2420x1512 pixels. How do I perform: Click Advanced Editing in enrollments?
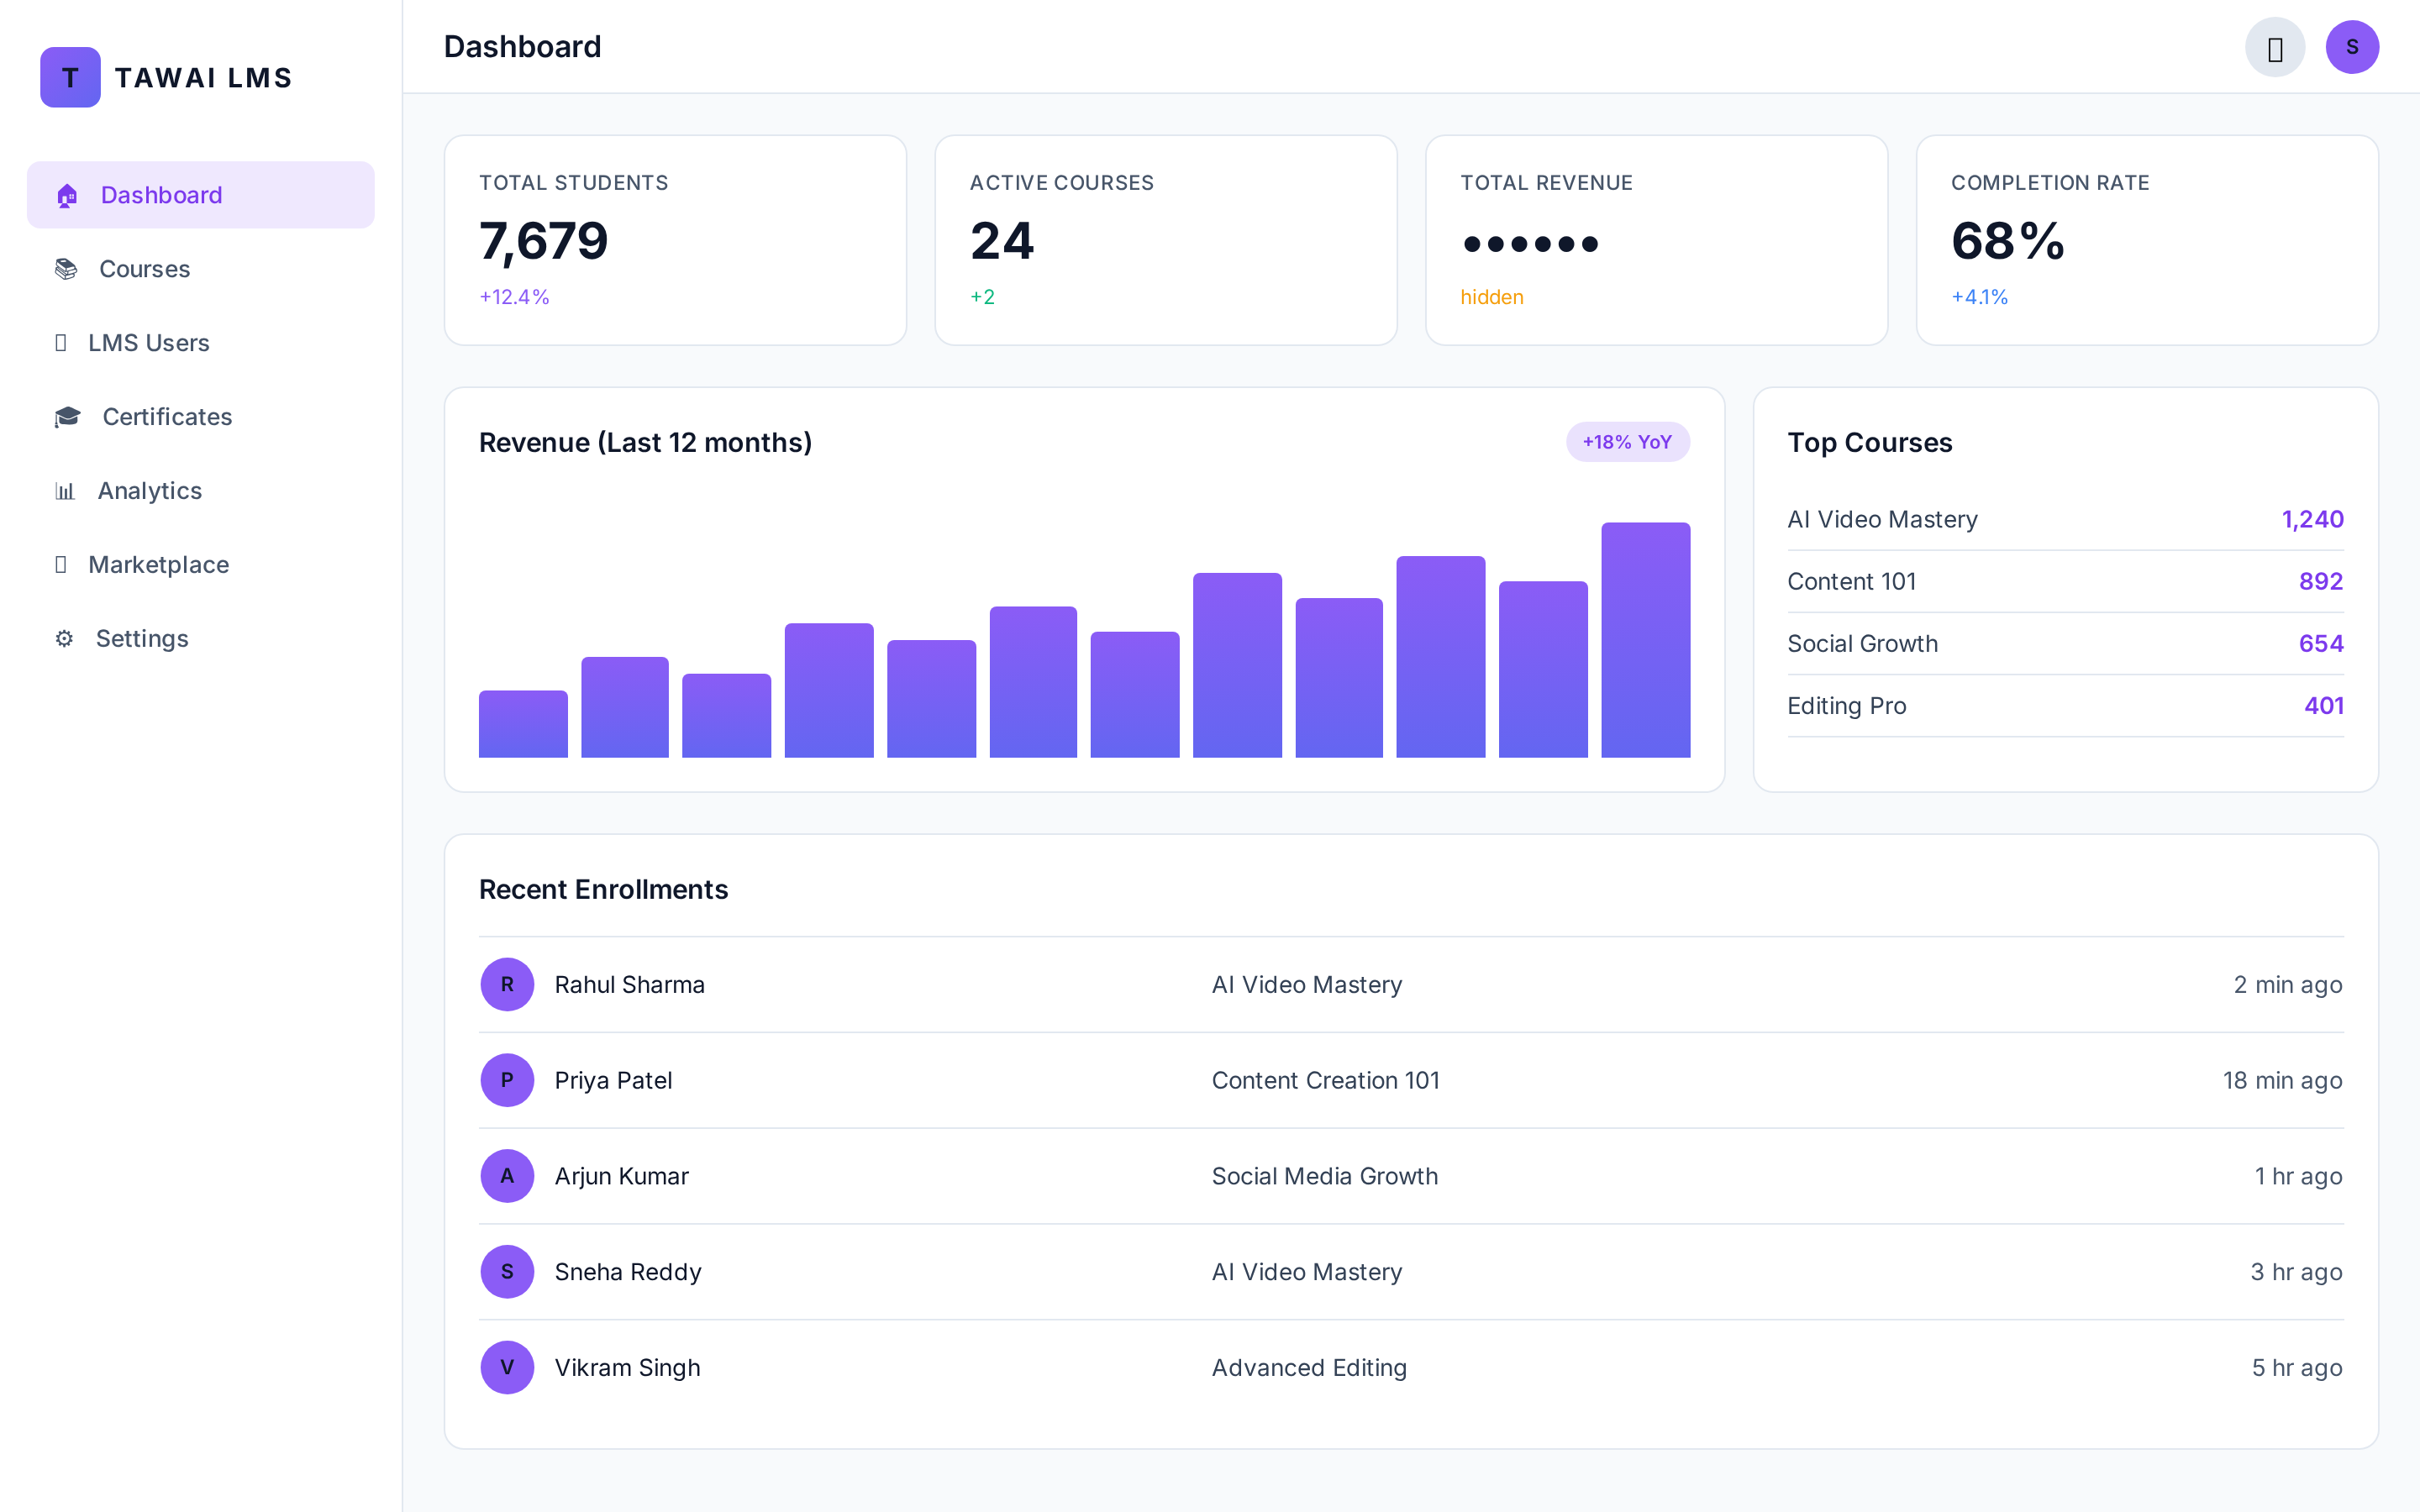point(1309,1368)
